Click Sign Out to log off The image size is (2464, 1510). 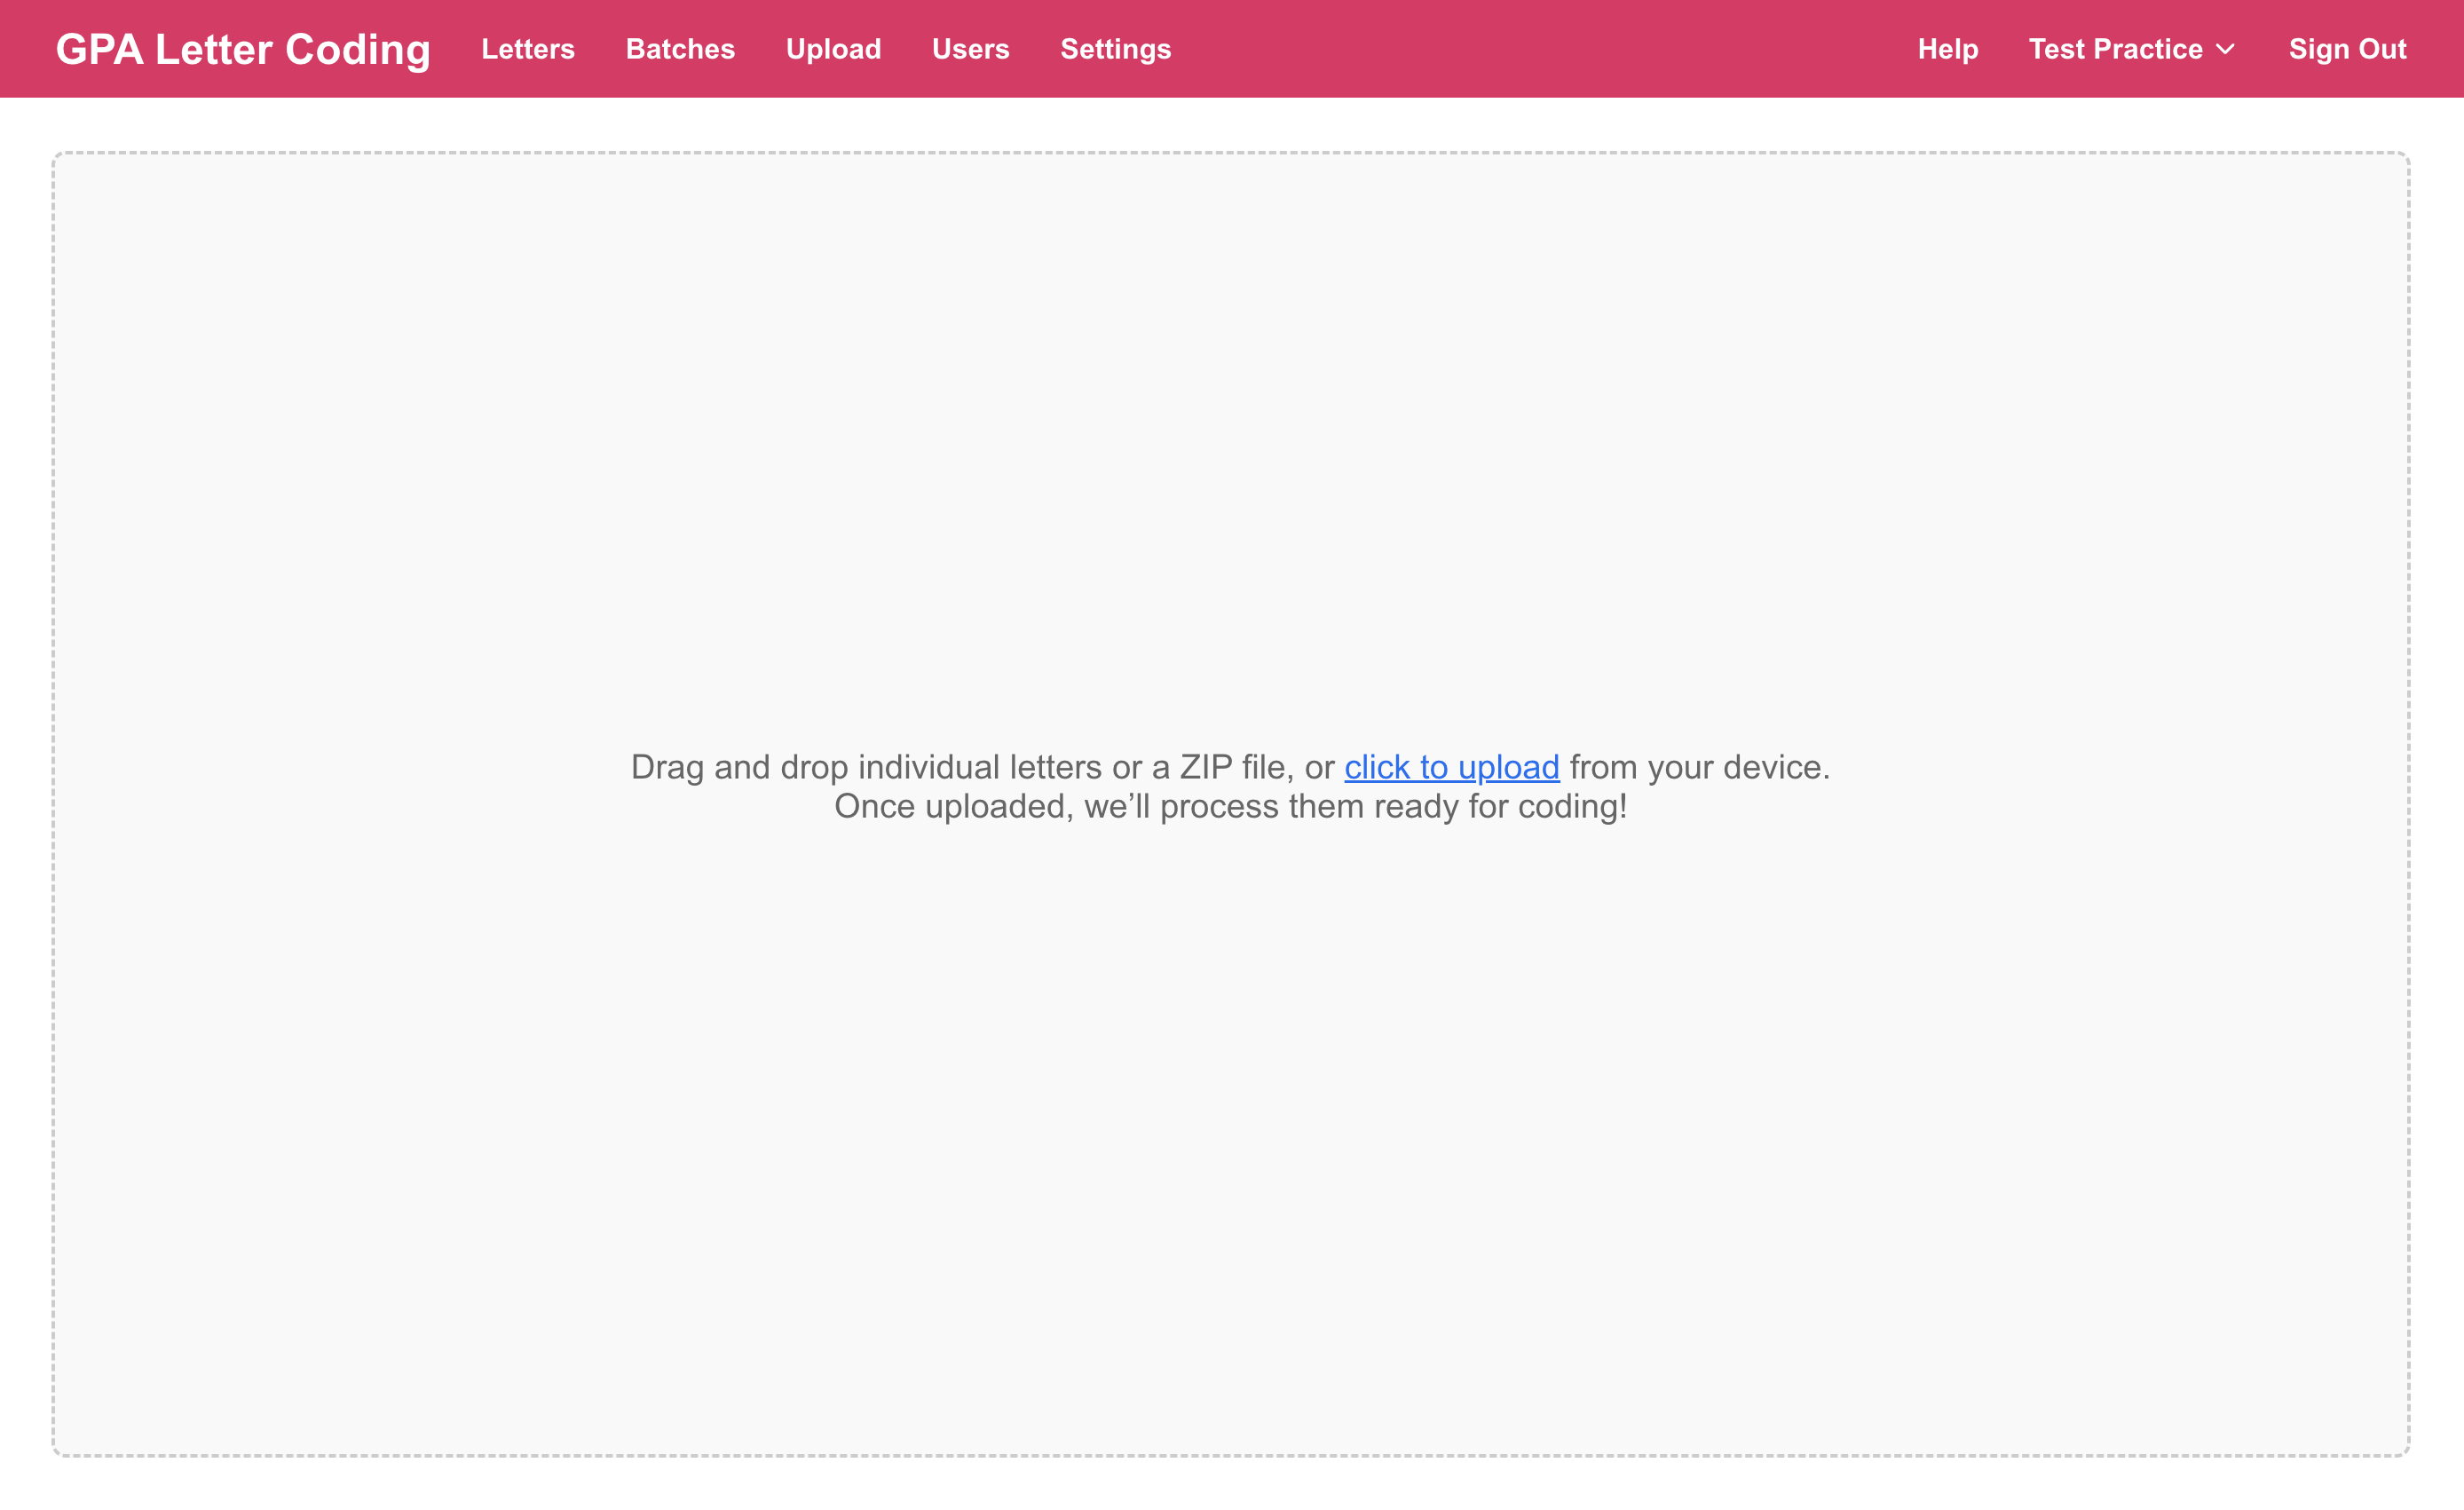point(2347,48)
